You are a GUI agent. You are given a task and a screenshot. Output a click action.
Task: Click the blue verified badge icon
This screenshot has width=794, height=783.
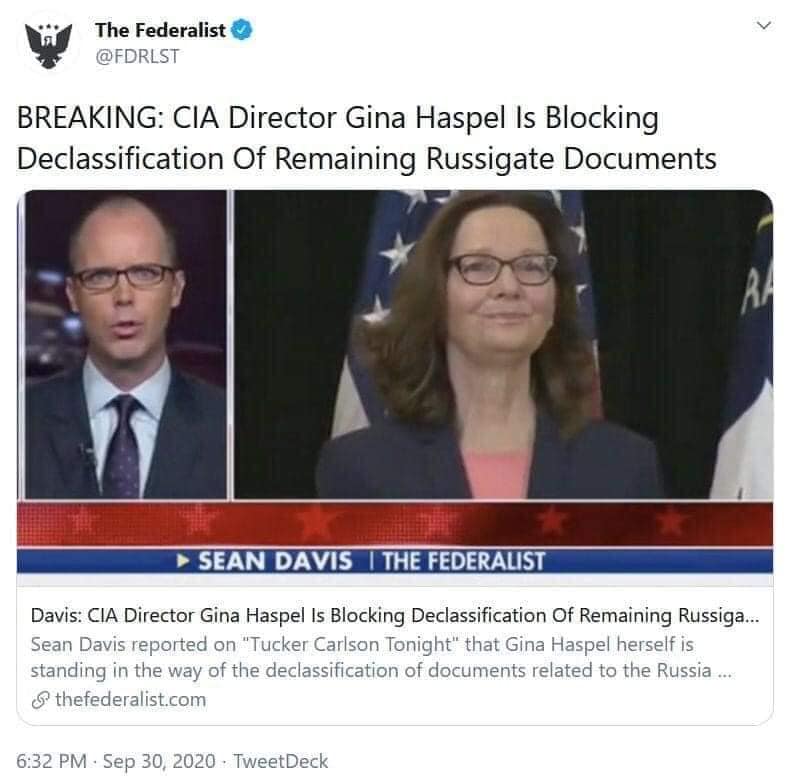click(x=242, y=29)
